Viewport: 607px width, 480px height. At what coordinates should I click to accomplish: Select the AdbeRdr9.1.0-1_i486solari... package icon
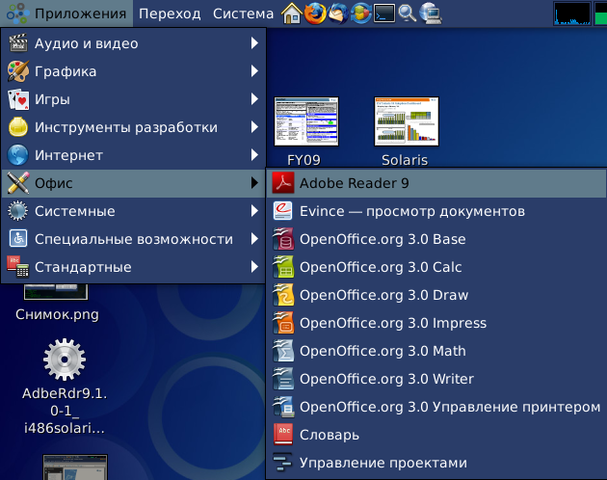click(64, 360)
